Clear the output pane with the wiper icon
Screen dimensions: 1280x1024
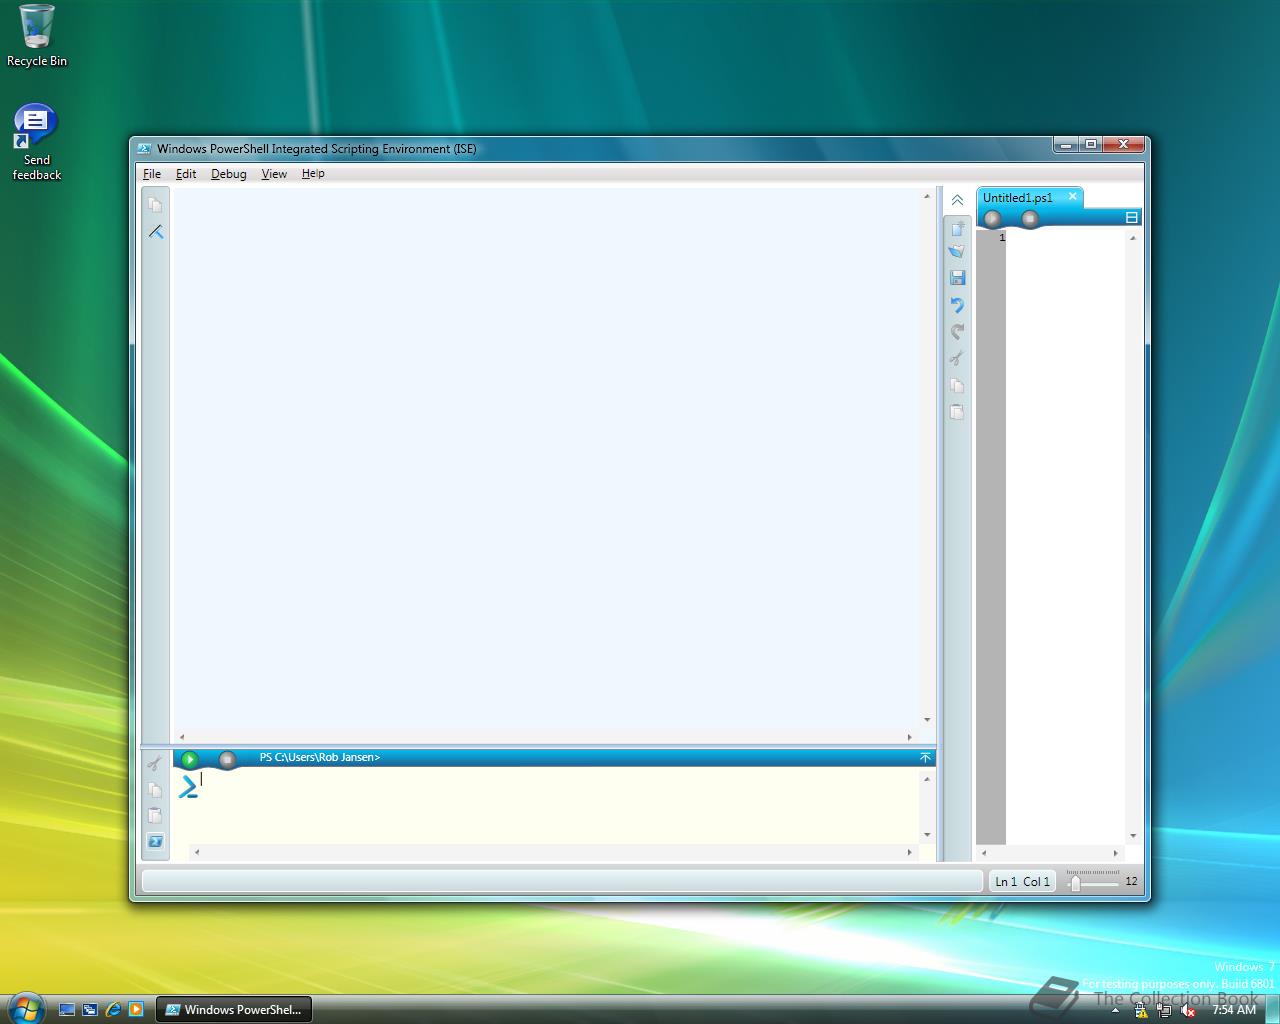pos(156,232)
